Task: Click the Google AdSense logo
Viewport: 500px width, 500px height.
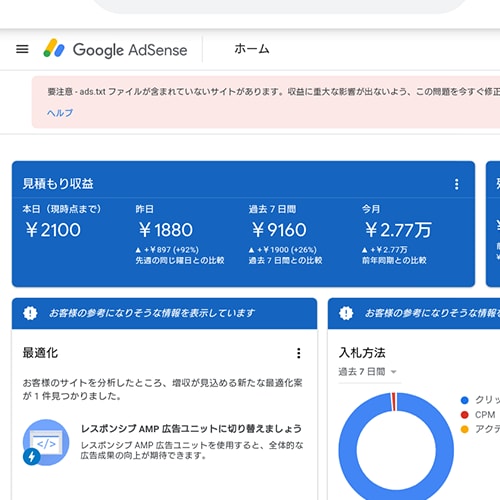Action: [115, 49]
